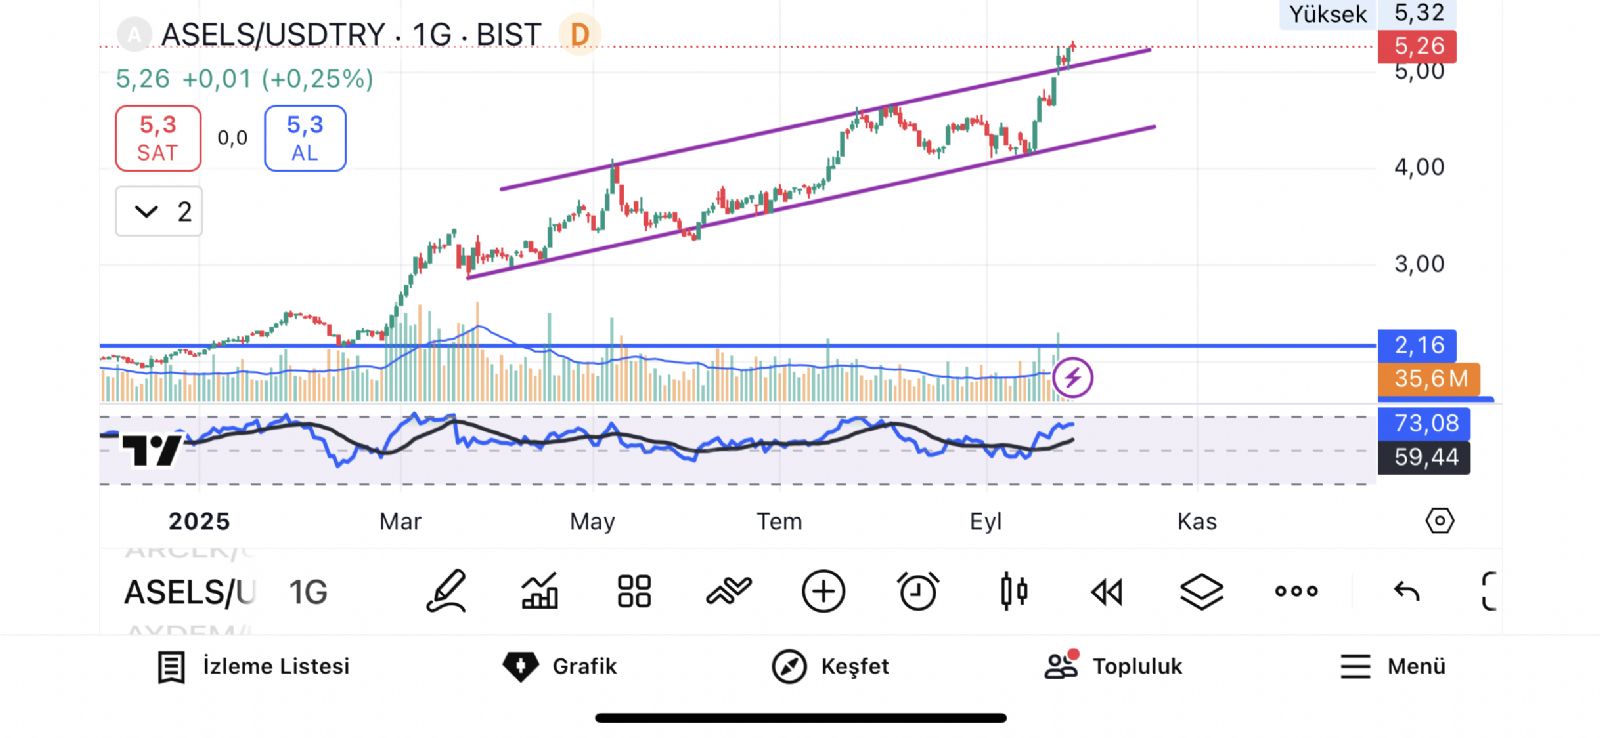Switch to the İzleme Listesi tab
The height and width of the screenshot is (738, 1600).
coord(254,666)
